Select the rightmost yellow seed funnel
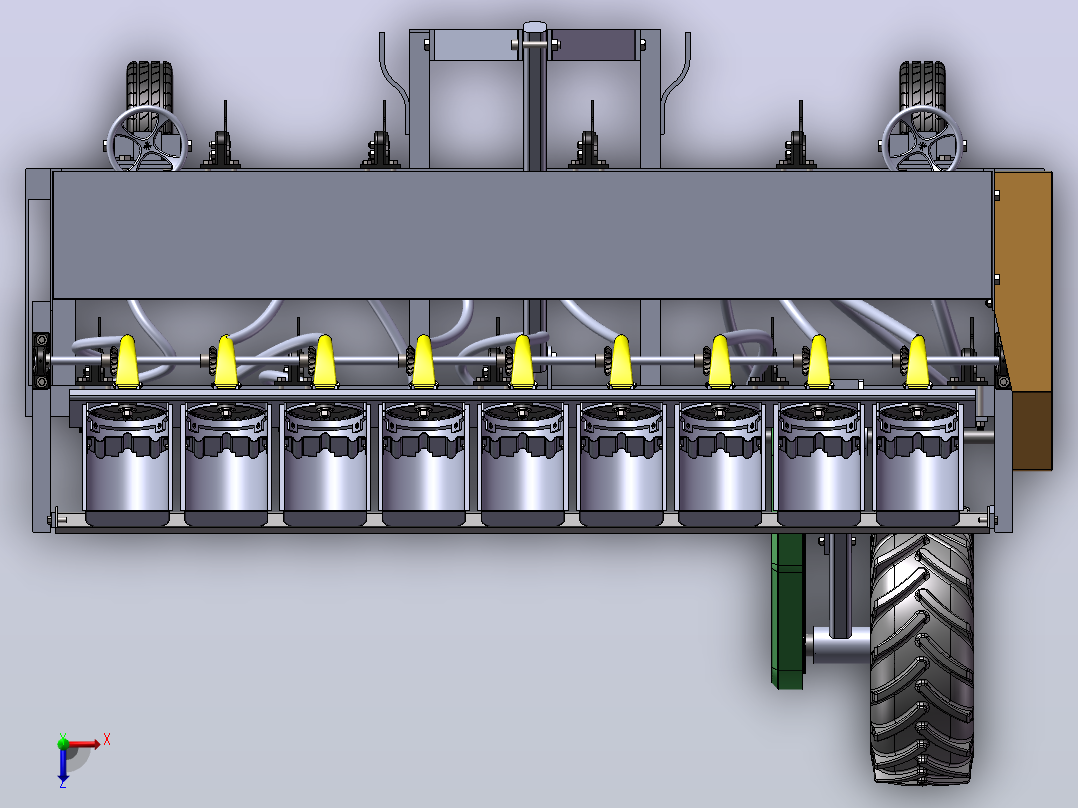 917,361
